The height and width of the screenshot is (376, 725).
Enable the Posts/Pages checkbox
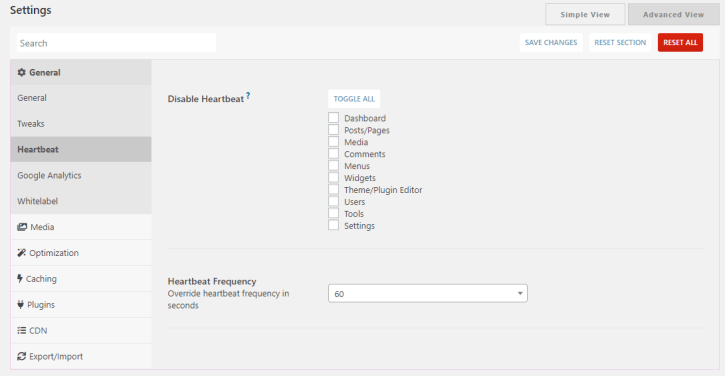pos(333,129)
